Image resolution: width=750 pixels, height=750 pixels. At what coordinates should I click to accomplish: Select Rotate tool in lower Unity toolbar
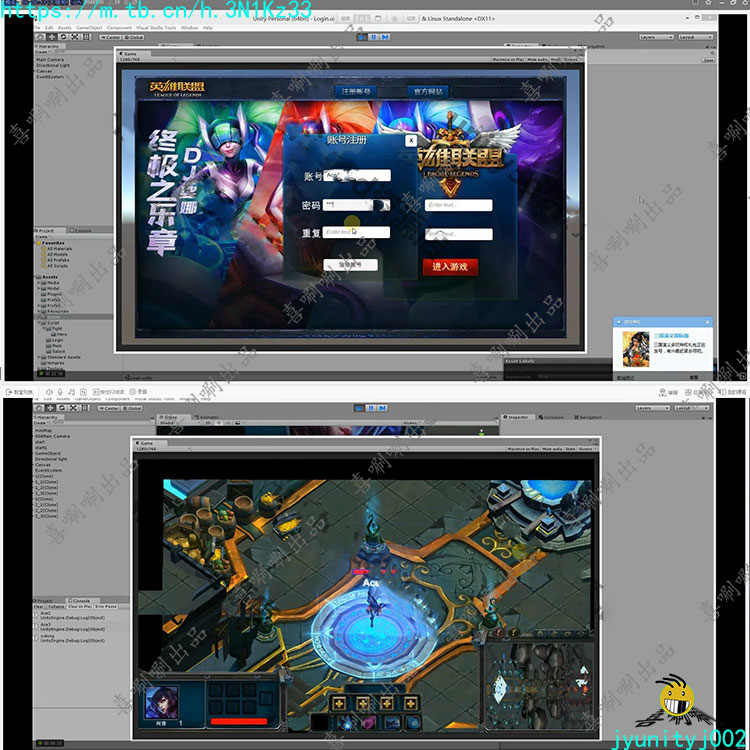63,408
